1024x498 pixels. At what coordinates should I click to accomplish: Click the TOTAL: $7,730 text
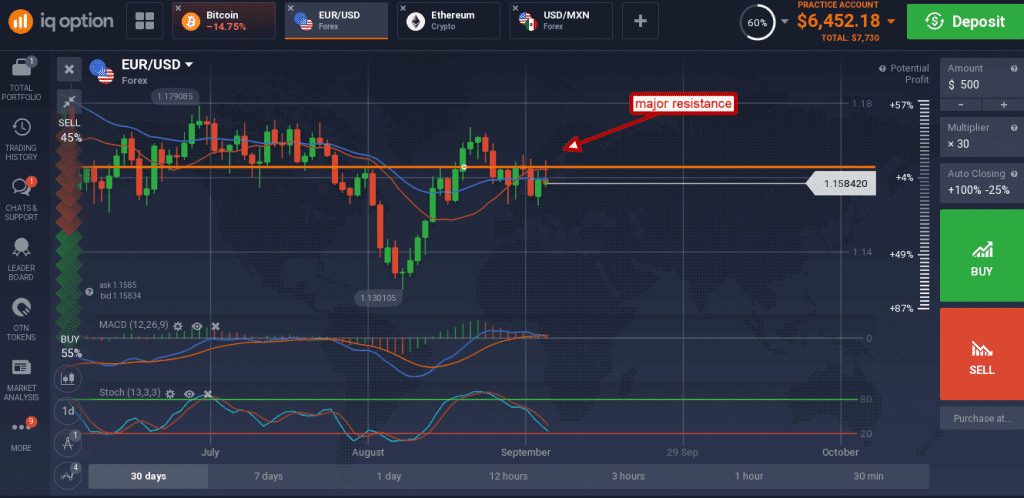pyautogui.click(x=850, y=39)
